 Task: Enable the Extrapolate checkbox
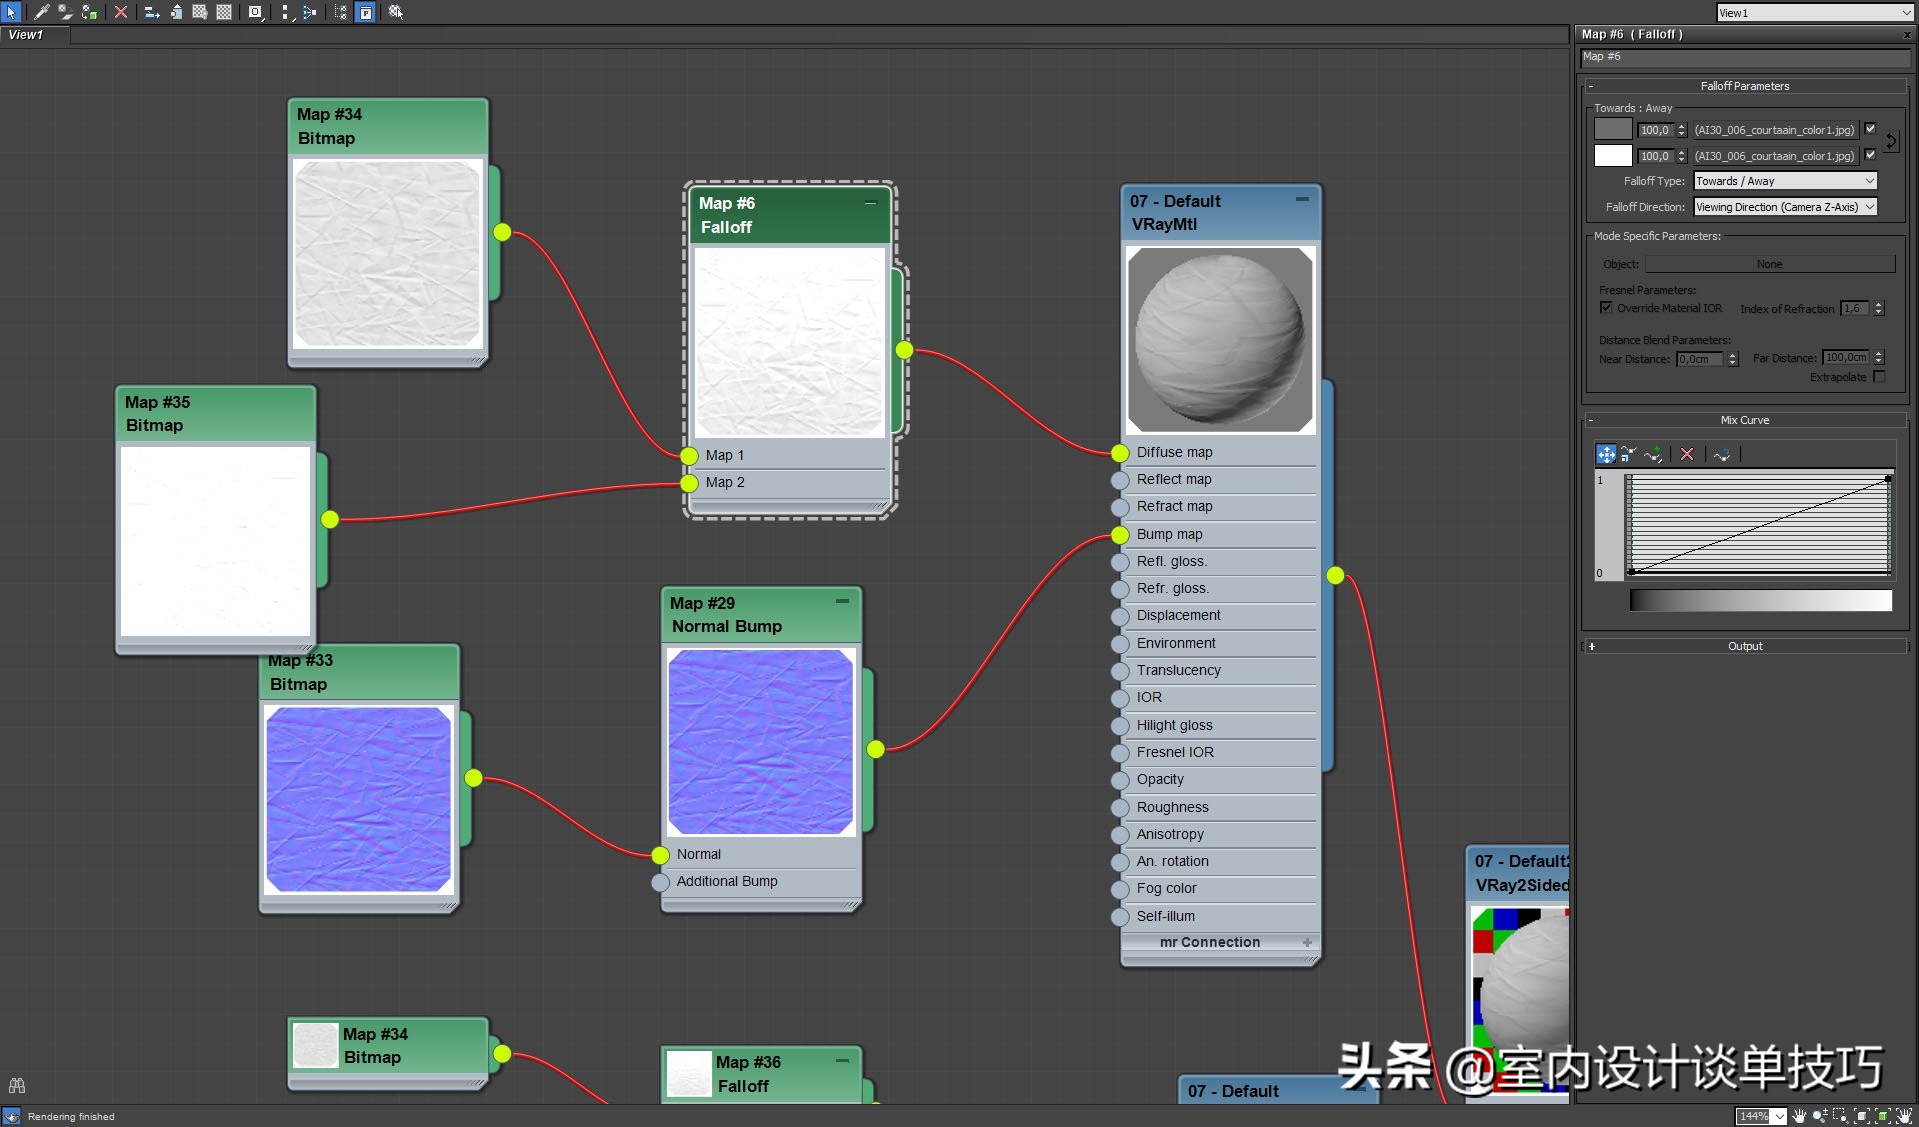1879,377
